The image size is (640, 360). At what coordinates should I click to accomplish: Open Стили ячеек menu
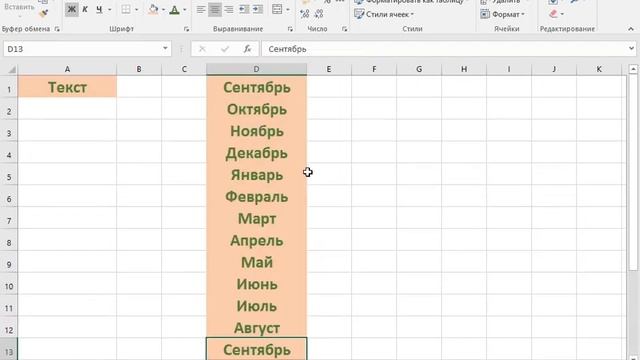384,14
